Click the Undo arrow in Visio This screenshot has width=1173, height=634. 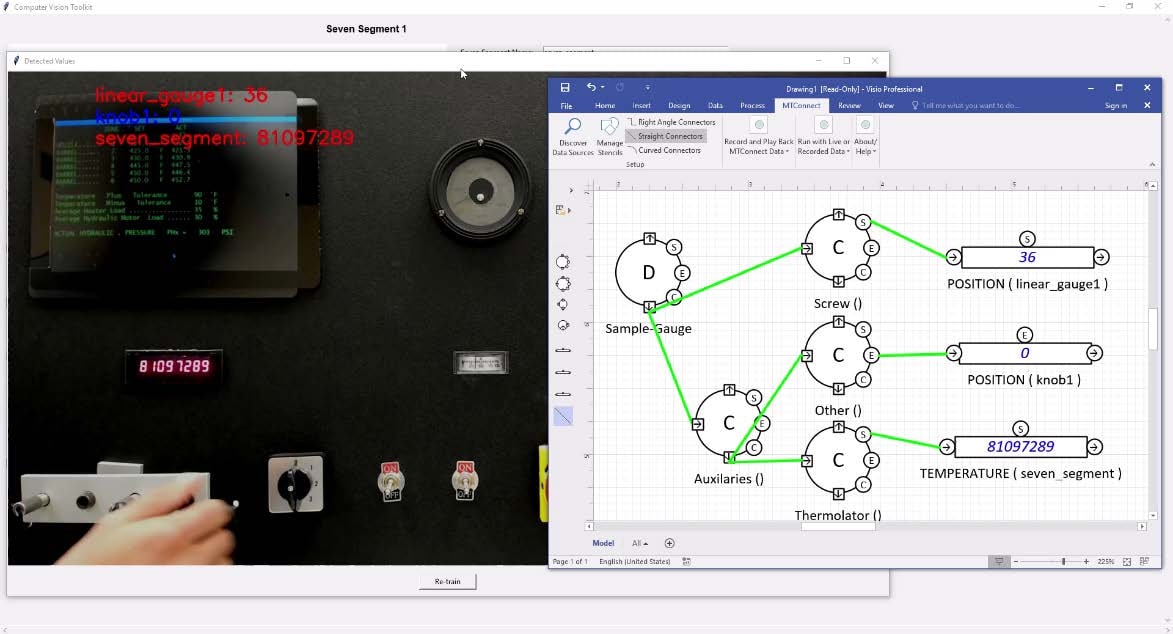[x=591, y=88]
